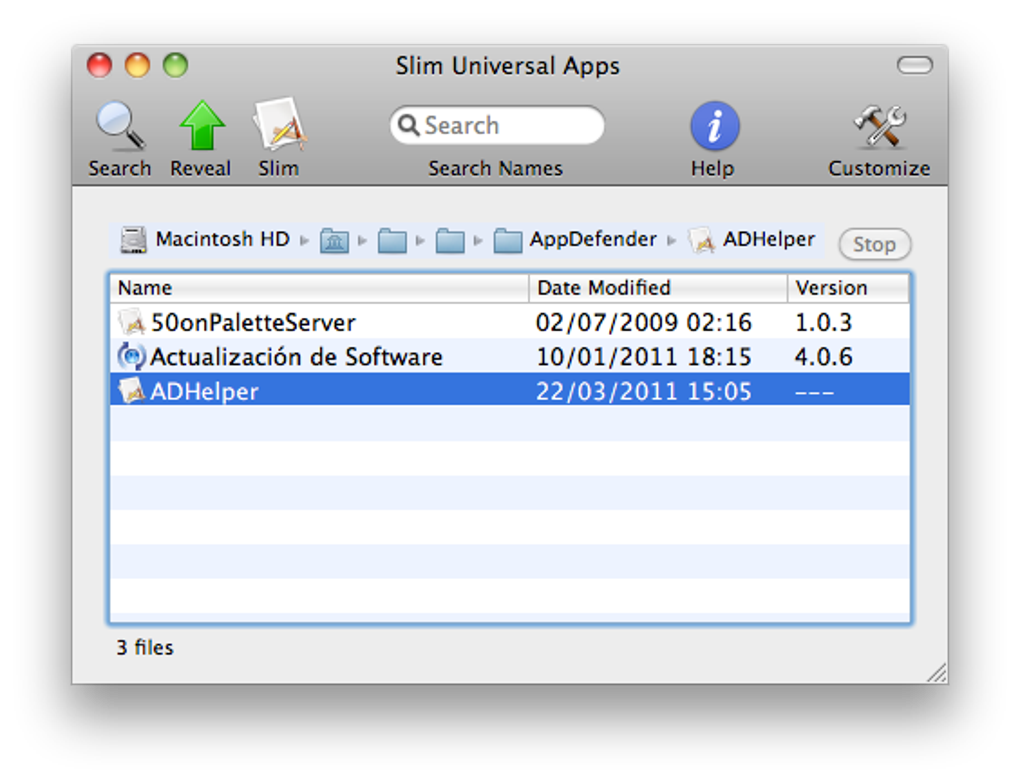This screenshot has height=783, width=1020.
Task: Click inside the Search Names field
Action: 497,125
